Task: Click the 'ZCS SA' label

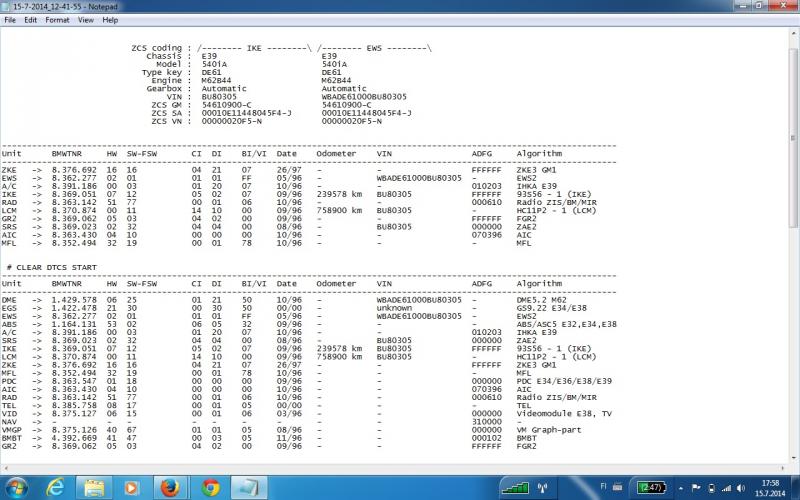Action: coord(166,113)
